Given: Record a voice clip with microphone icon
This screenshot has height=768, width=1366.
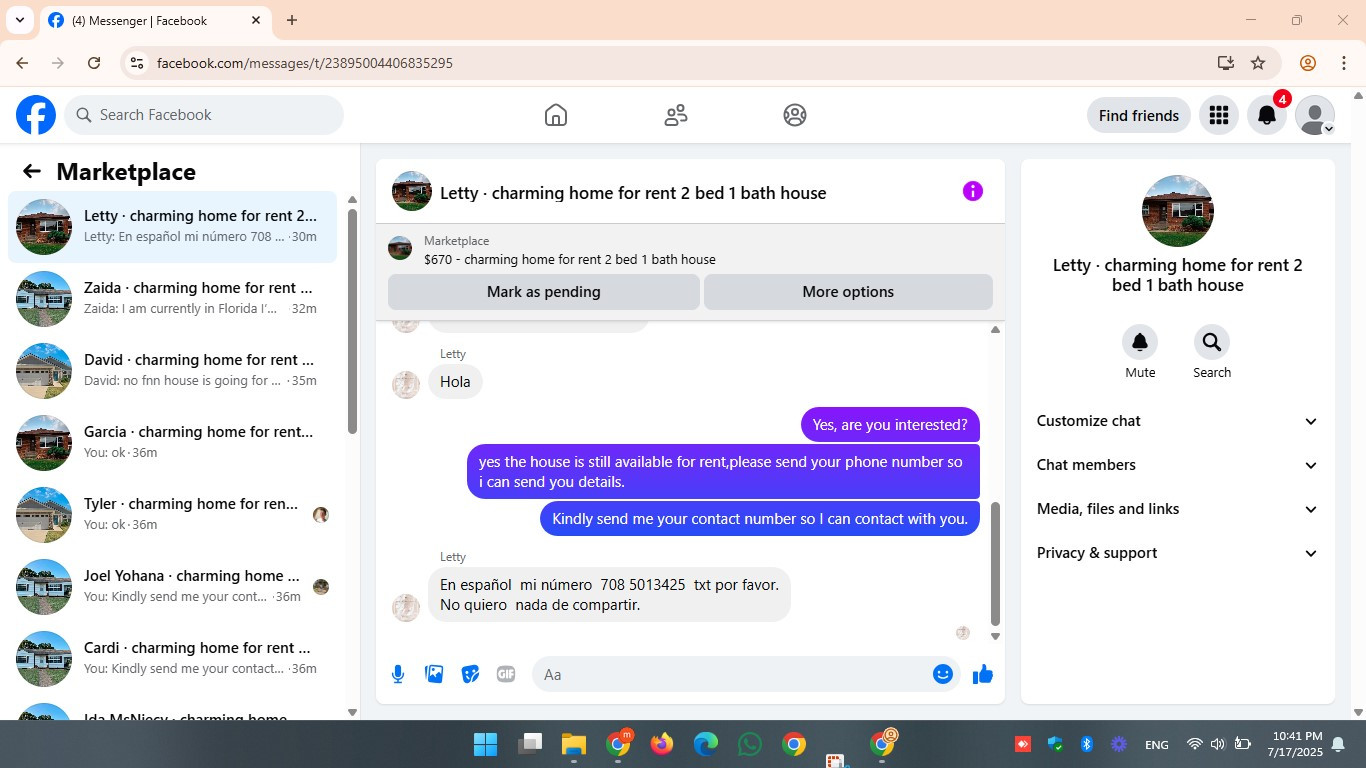Looking at the screenshot, I should point(398,674).
